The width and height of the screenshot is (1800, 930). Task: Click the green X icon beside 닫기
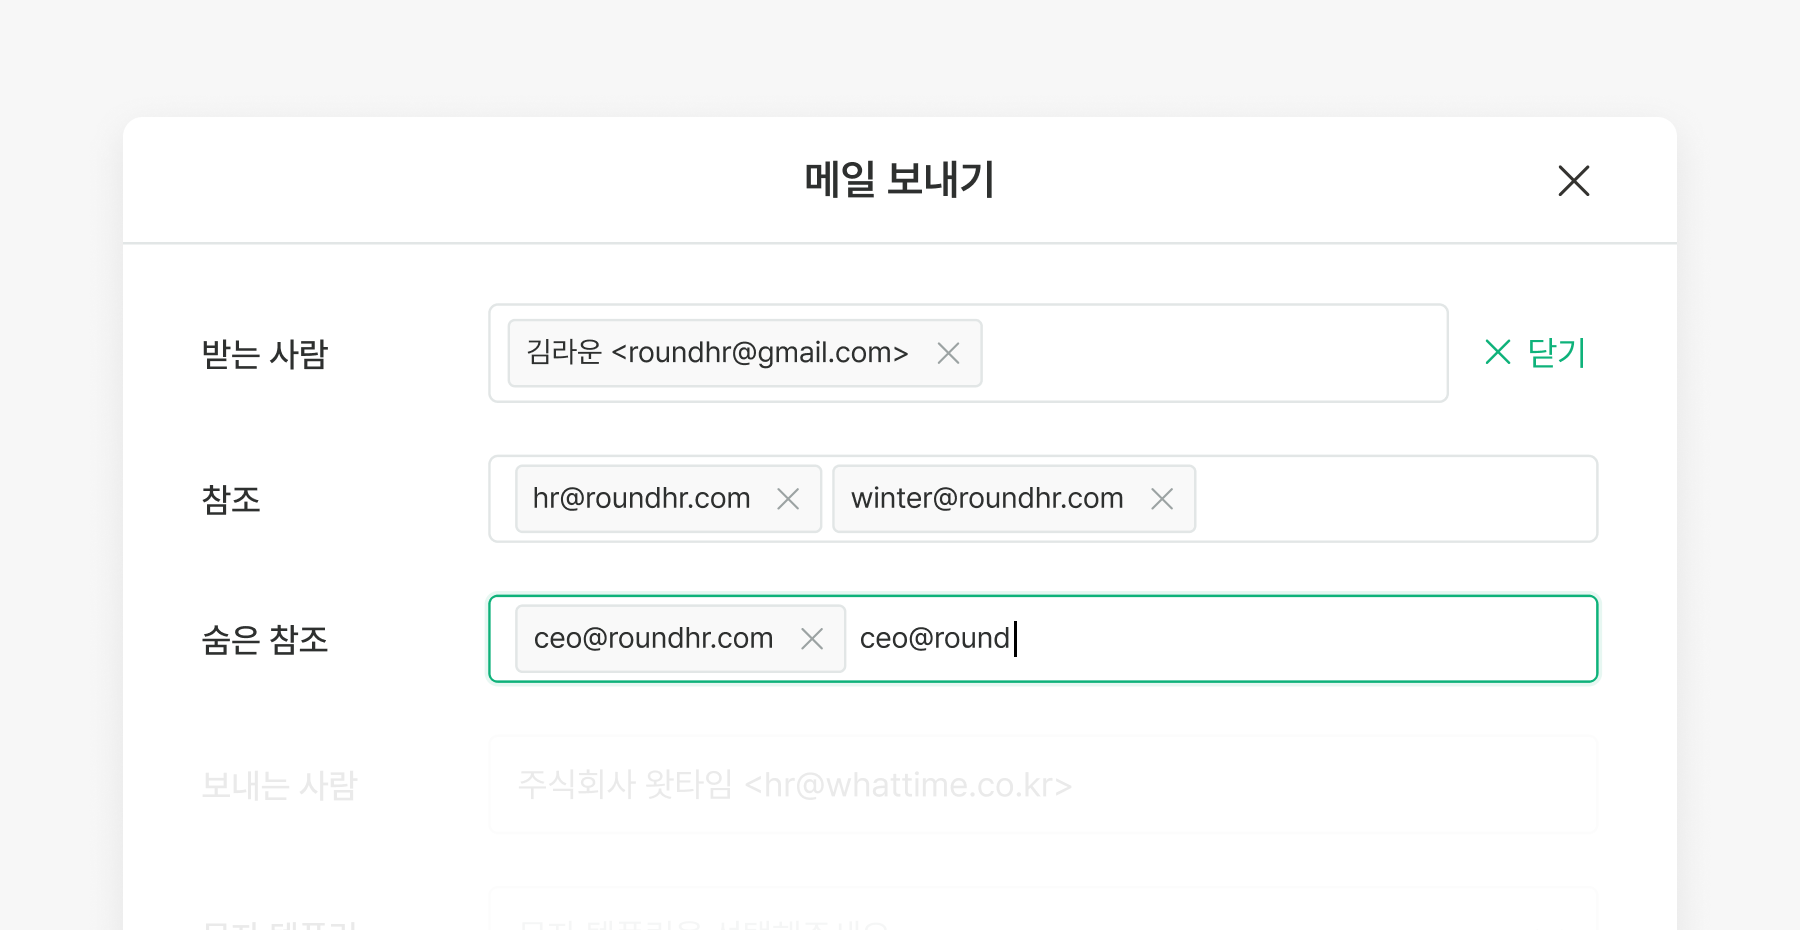pyautogui.click(x=1497, y=352)
